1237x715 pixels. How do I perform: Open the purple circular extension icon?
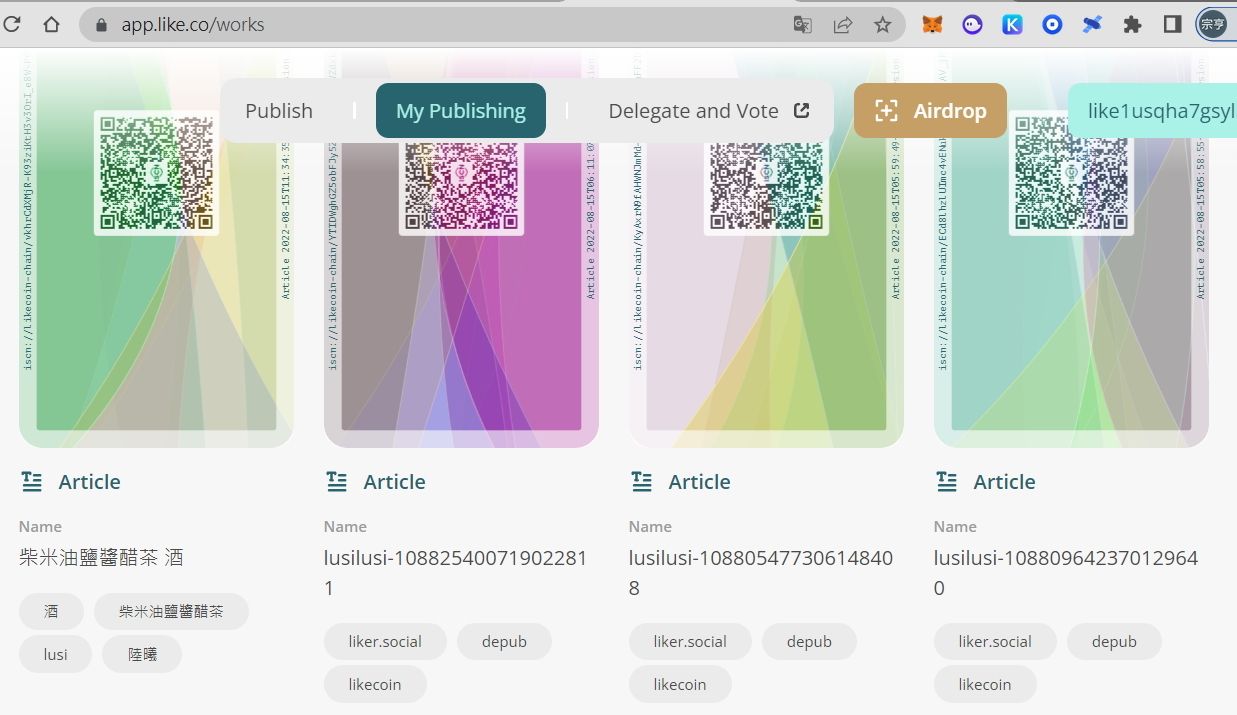(972, 25)
